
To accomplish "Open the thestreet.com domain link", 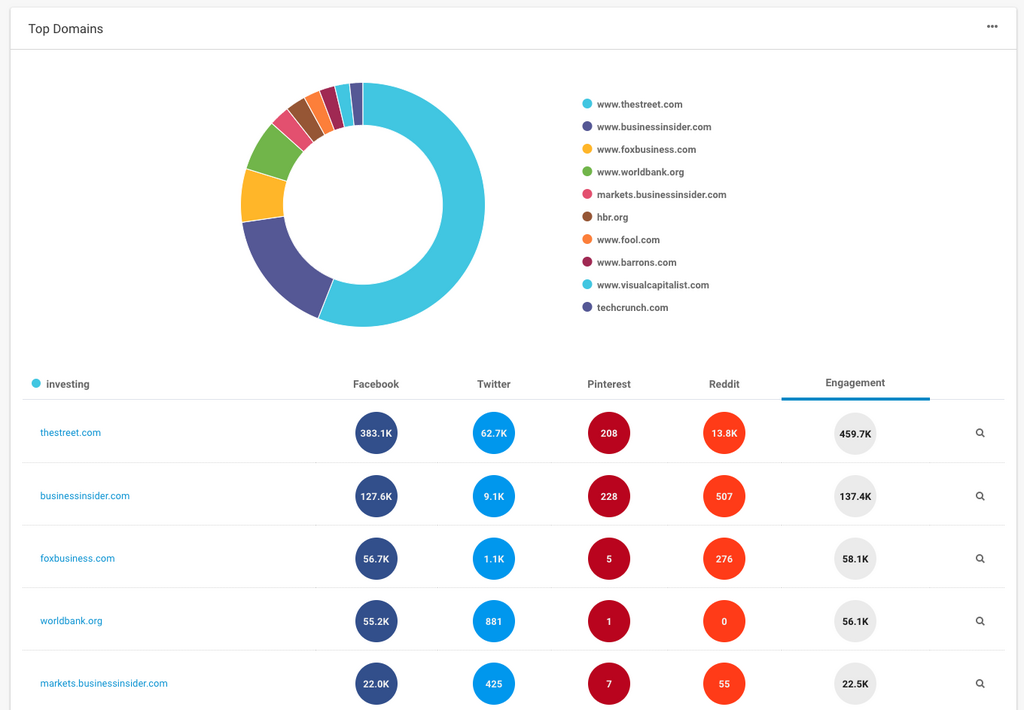I will coord(70,433).
